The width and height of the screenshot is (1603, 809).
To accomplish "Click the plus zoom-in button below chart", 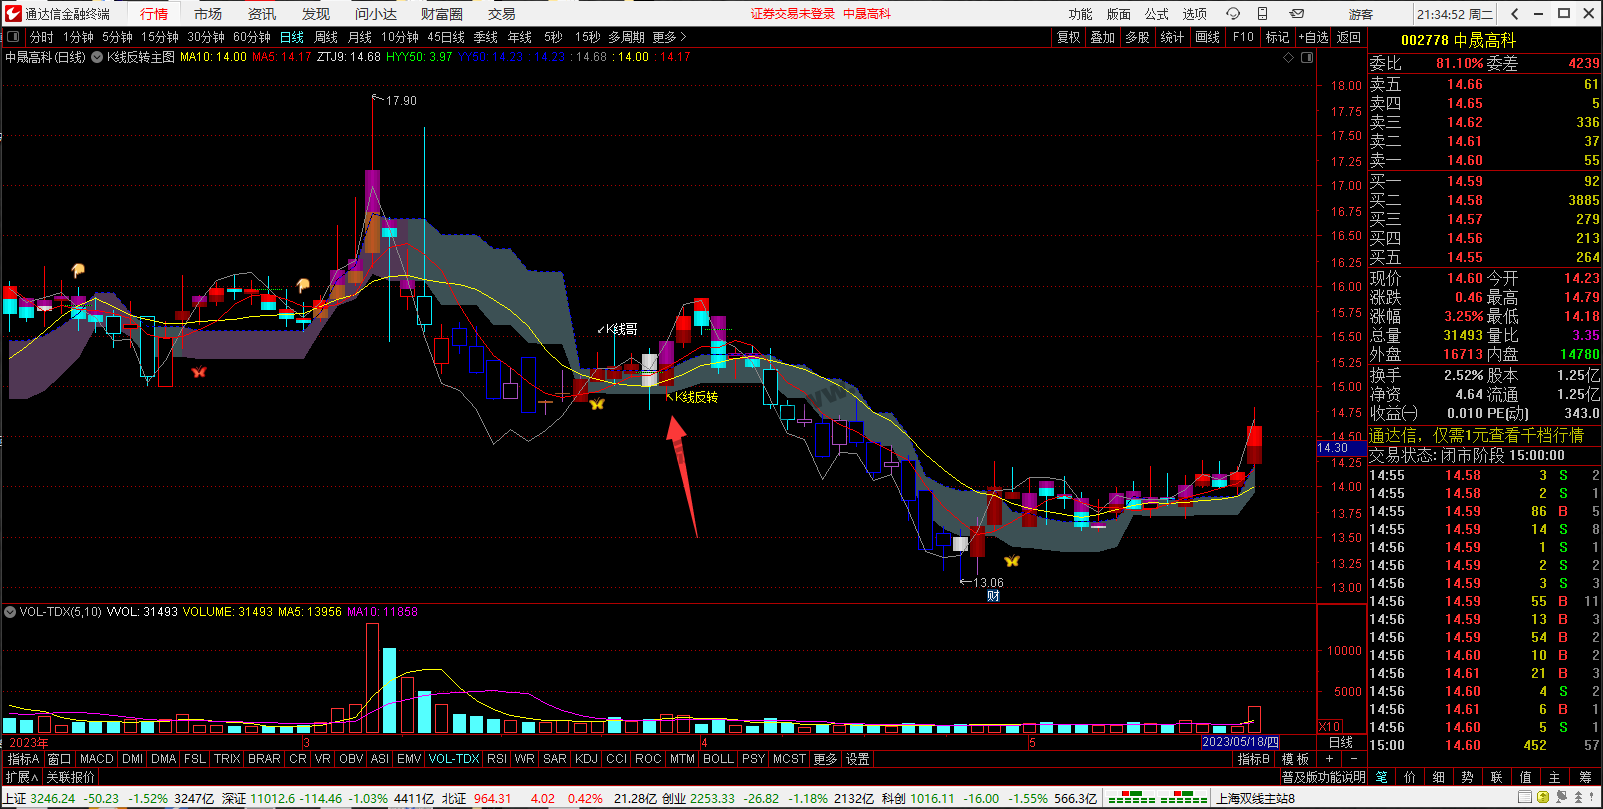I will (x=1329, y=759).
